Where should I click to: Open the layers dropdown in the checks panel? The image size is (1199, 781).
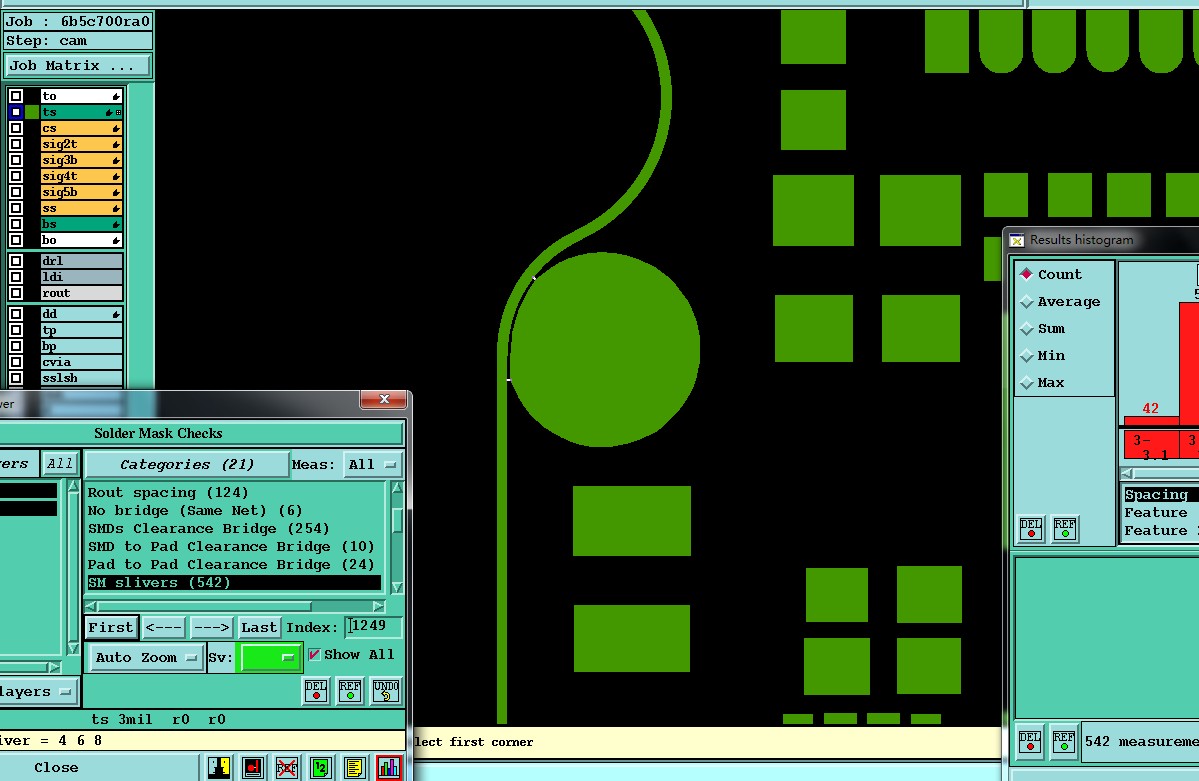[x=37, y=692]
